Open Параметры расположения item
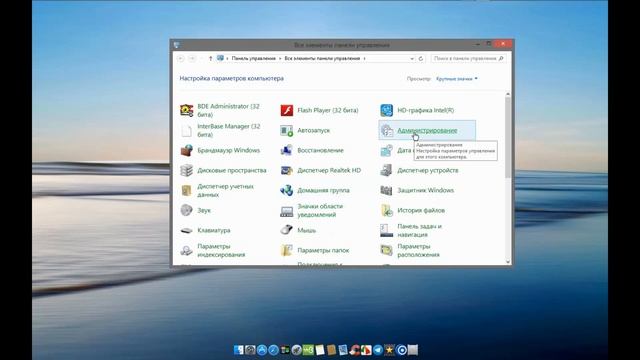Viewport: 640px width, 360px height. pos(410,250)
